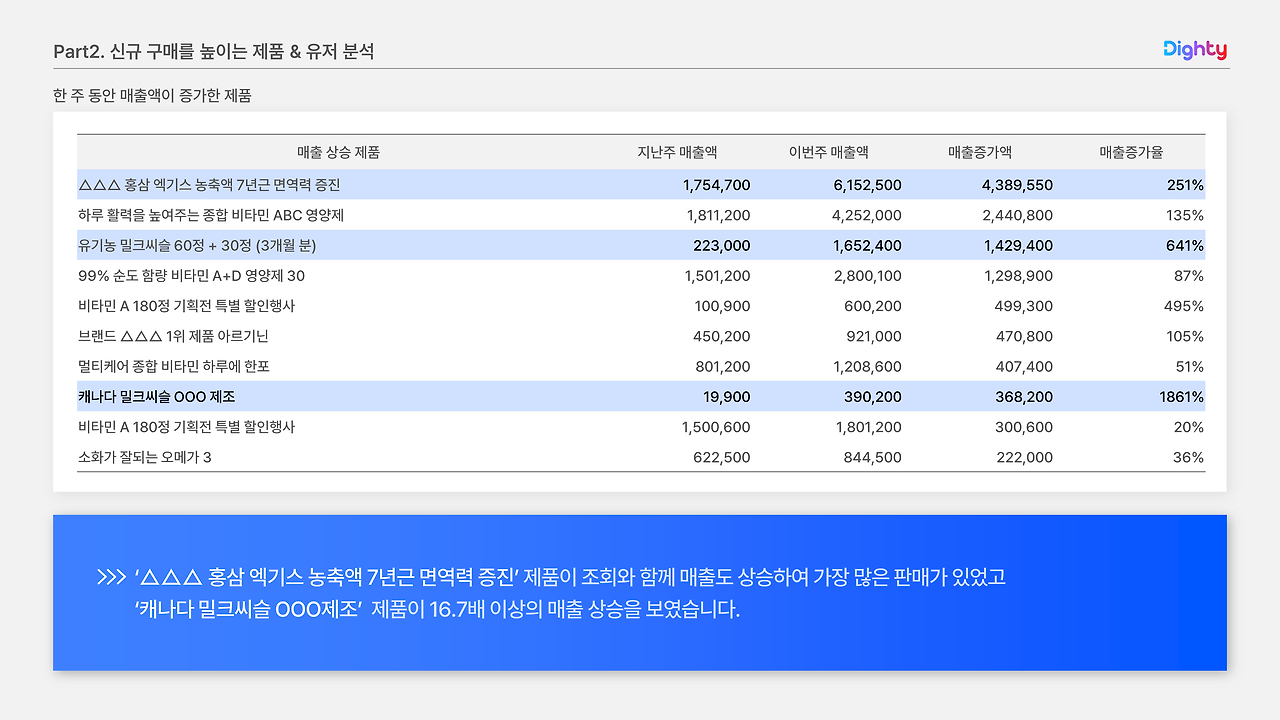Image resolution: width=1280 pixels, height=720 pixels.
Task: Click the growth rate 36%
Action: 1189,457
